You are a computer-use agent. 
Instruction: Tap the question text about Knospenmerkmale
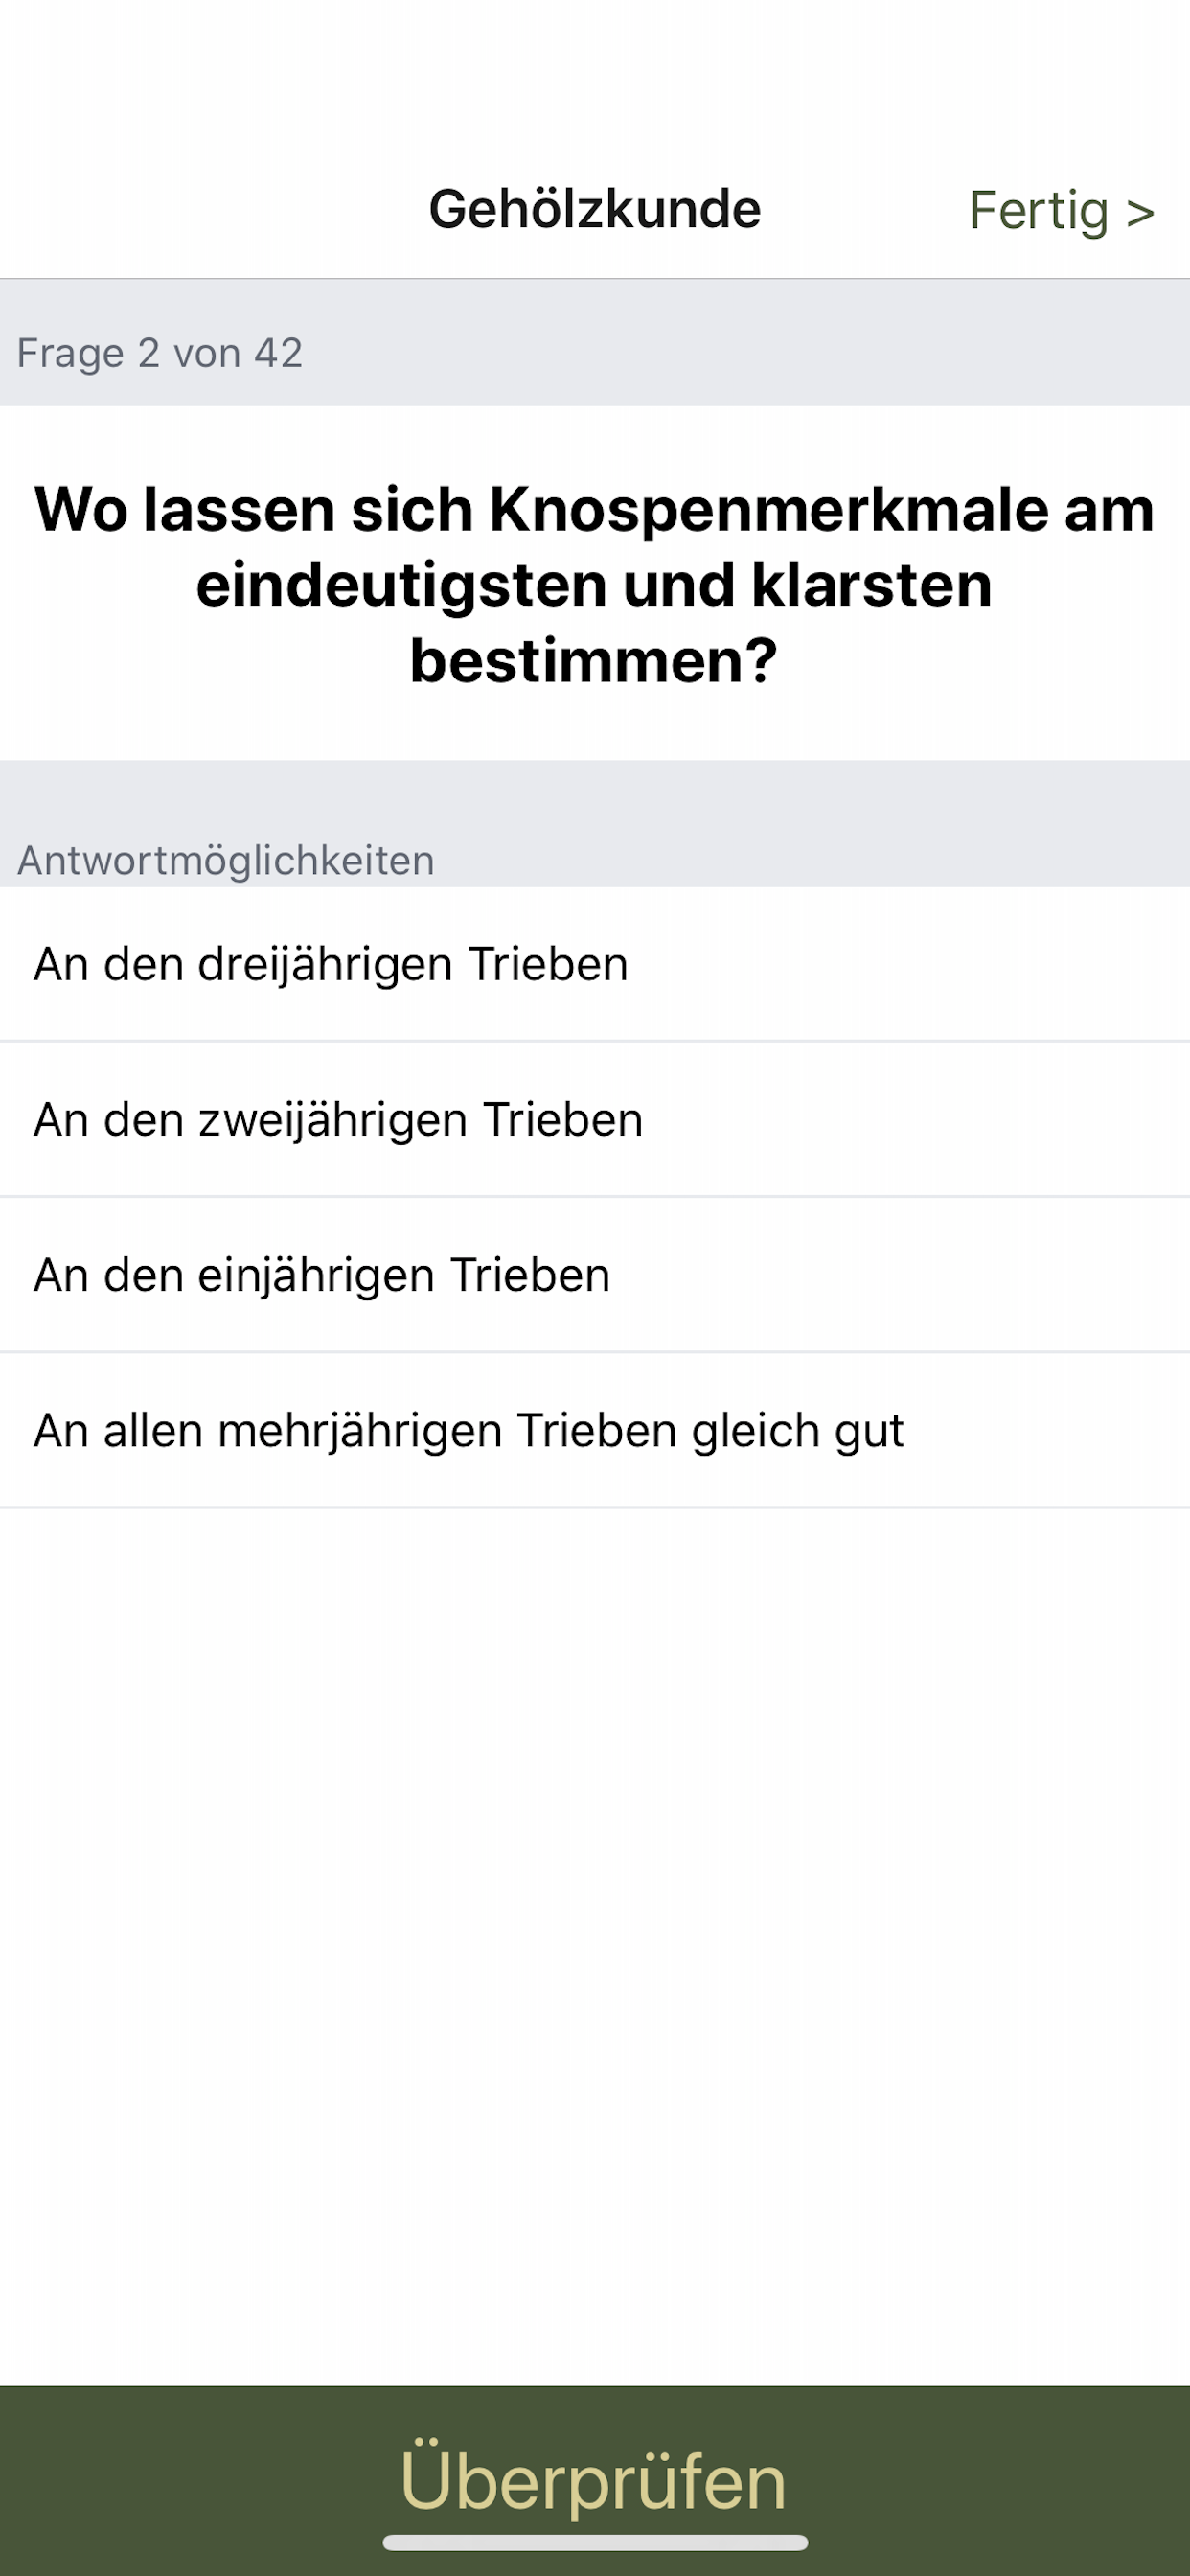tap(595, 584)
